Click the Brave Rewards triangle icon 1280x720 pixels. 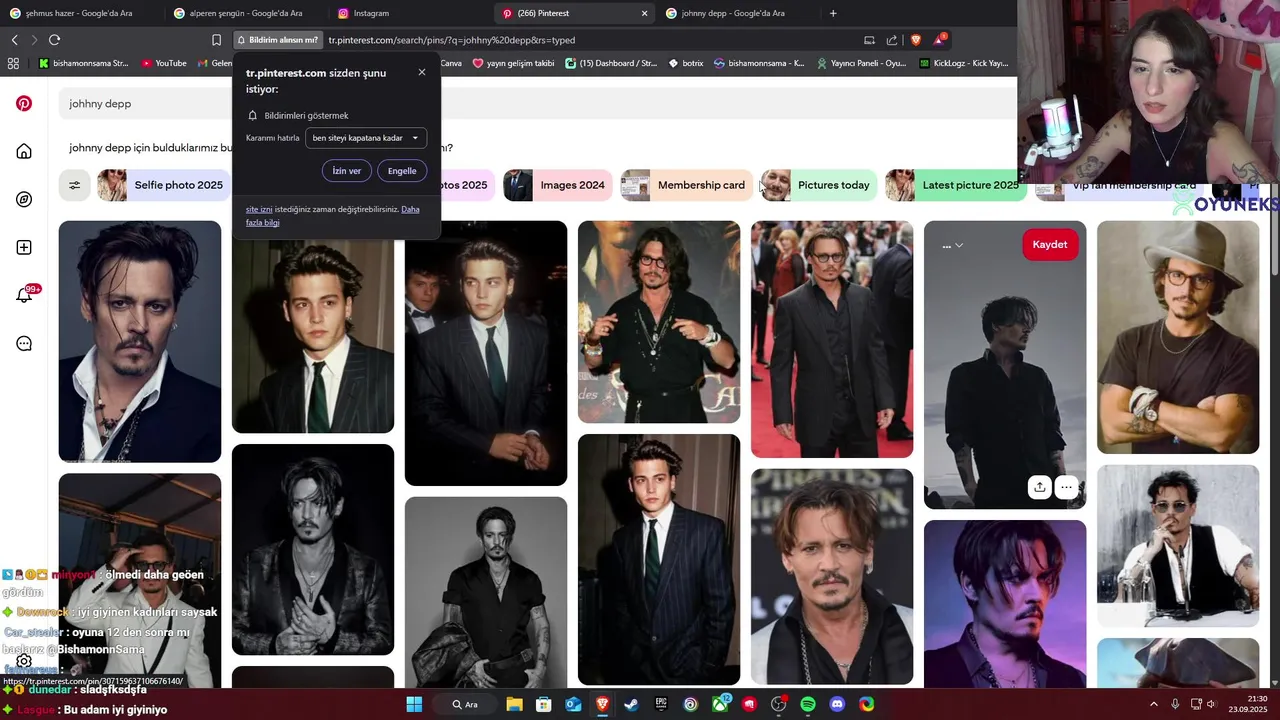click(939, 40)
